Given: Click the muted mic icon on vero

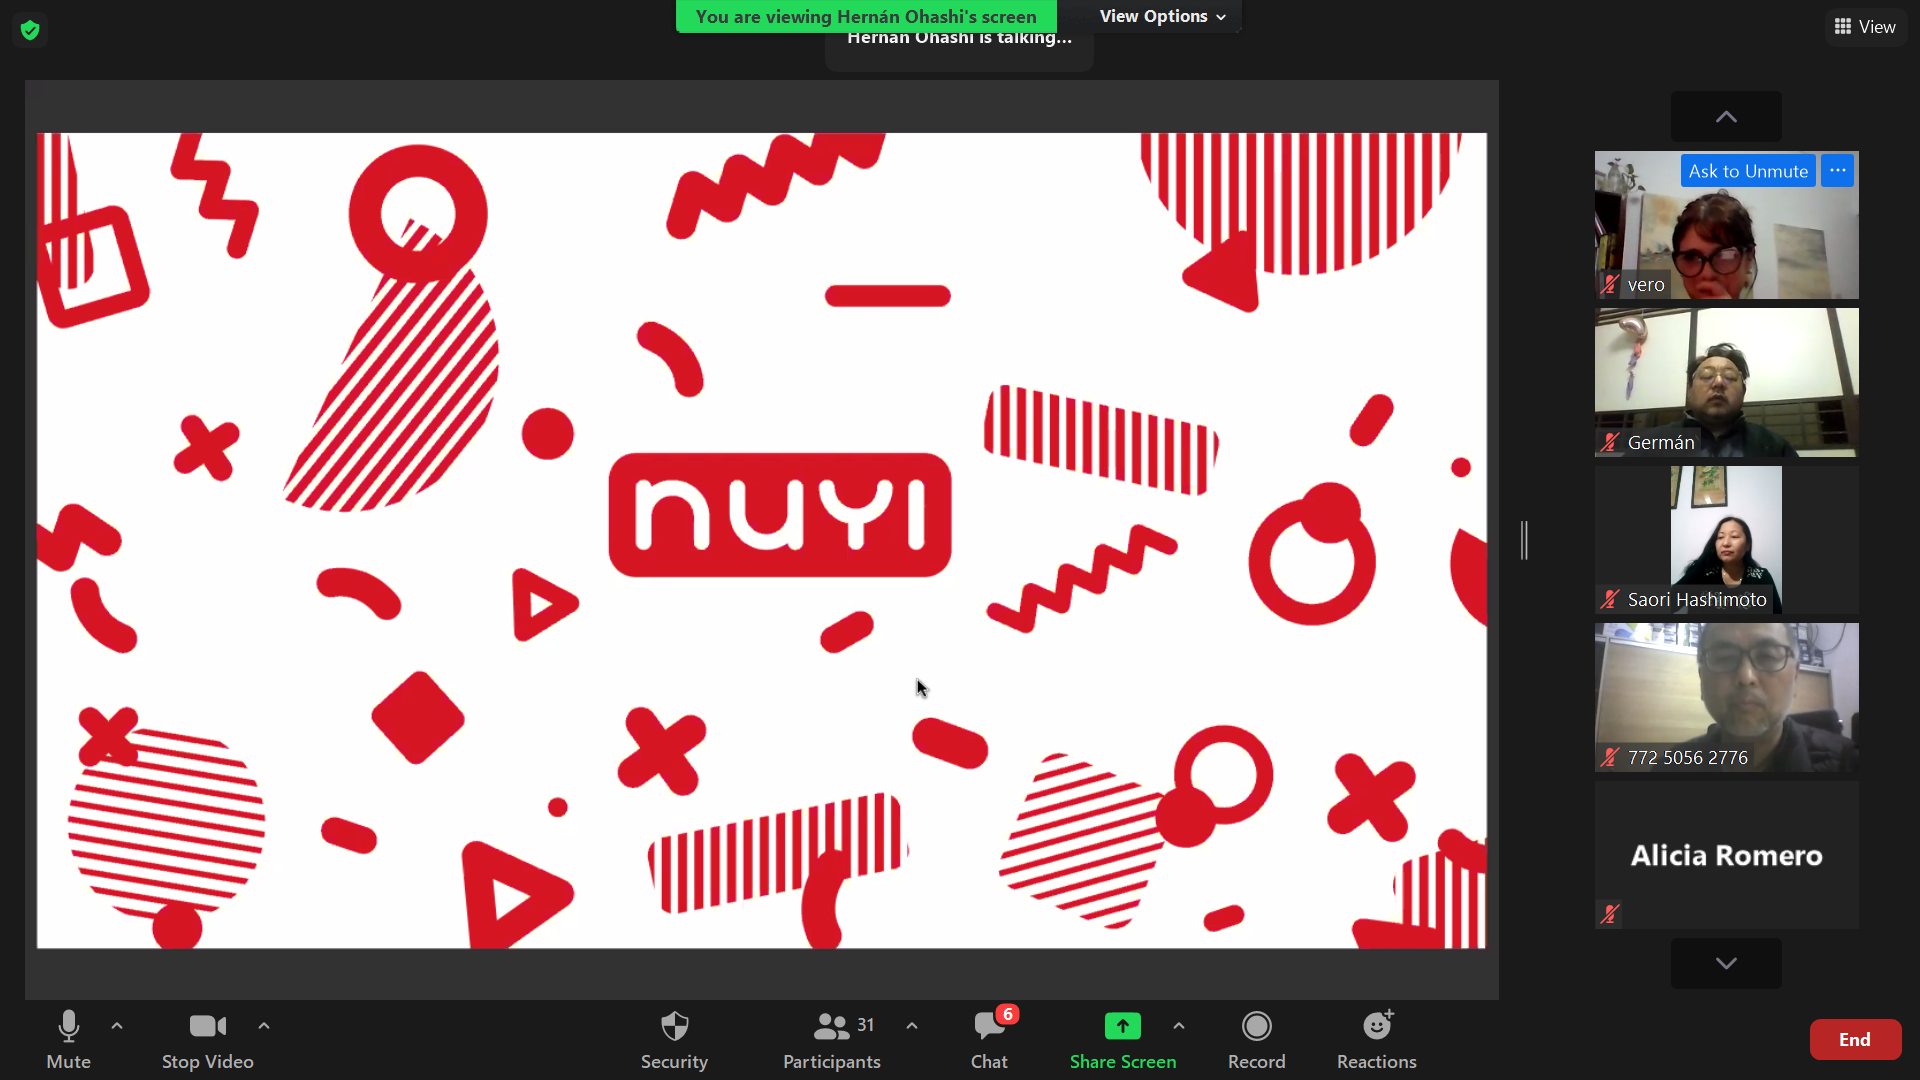Looking at the screenshot, I should (1610, 285).
